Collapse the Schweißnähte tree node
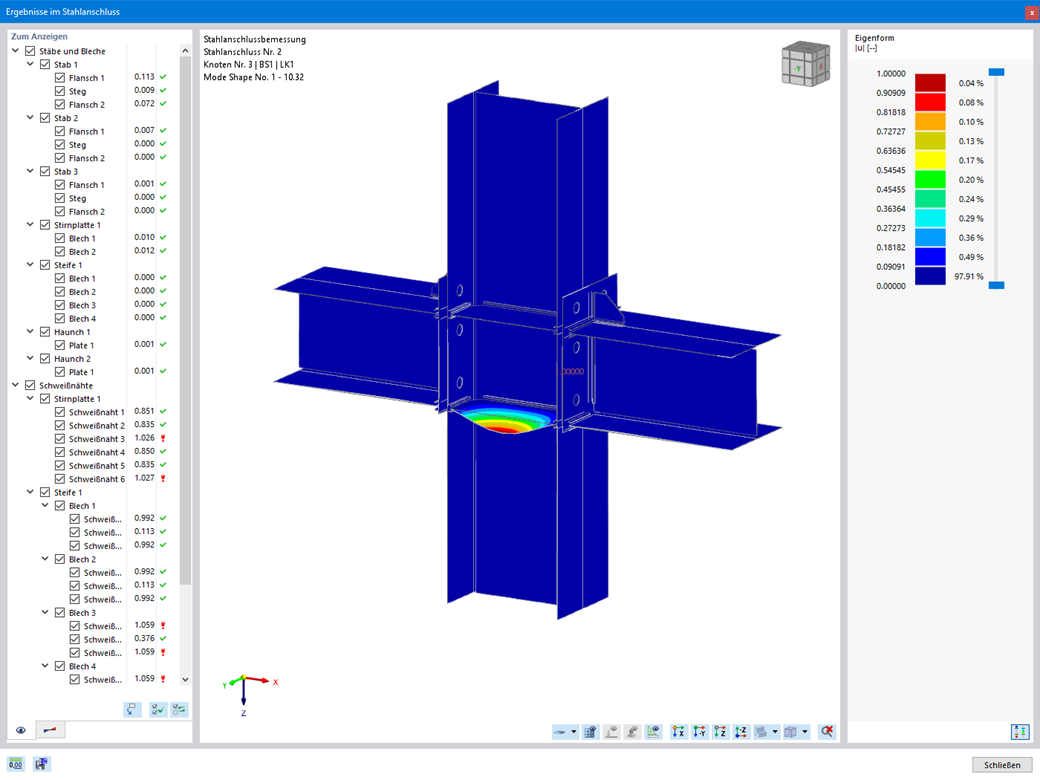The height and width of the screenshot is (780, 1040). click(x=16, y=384)
